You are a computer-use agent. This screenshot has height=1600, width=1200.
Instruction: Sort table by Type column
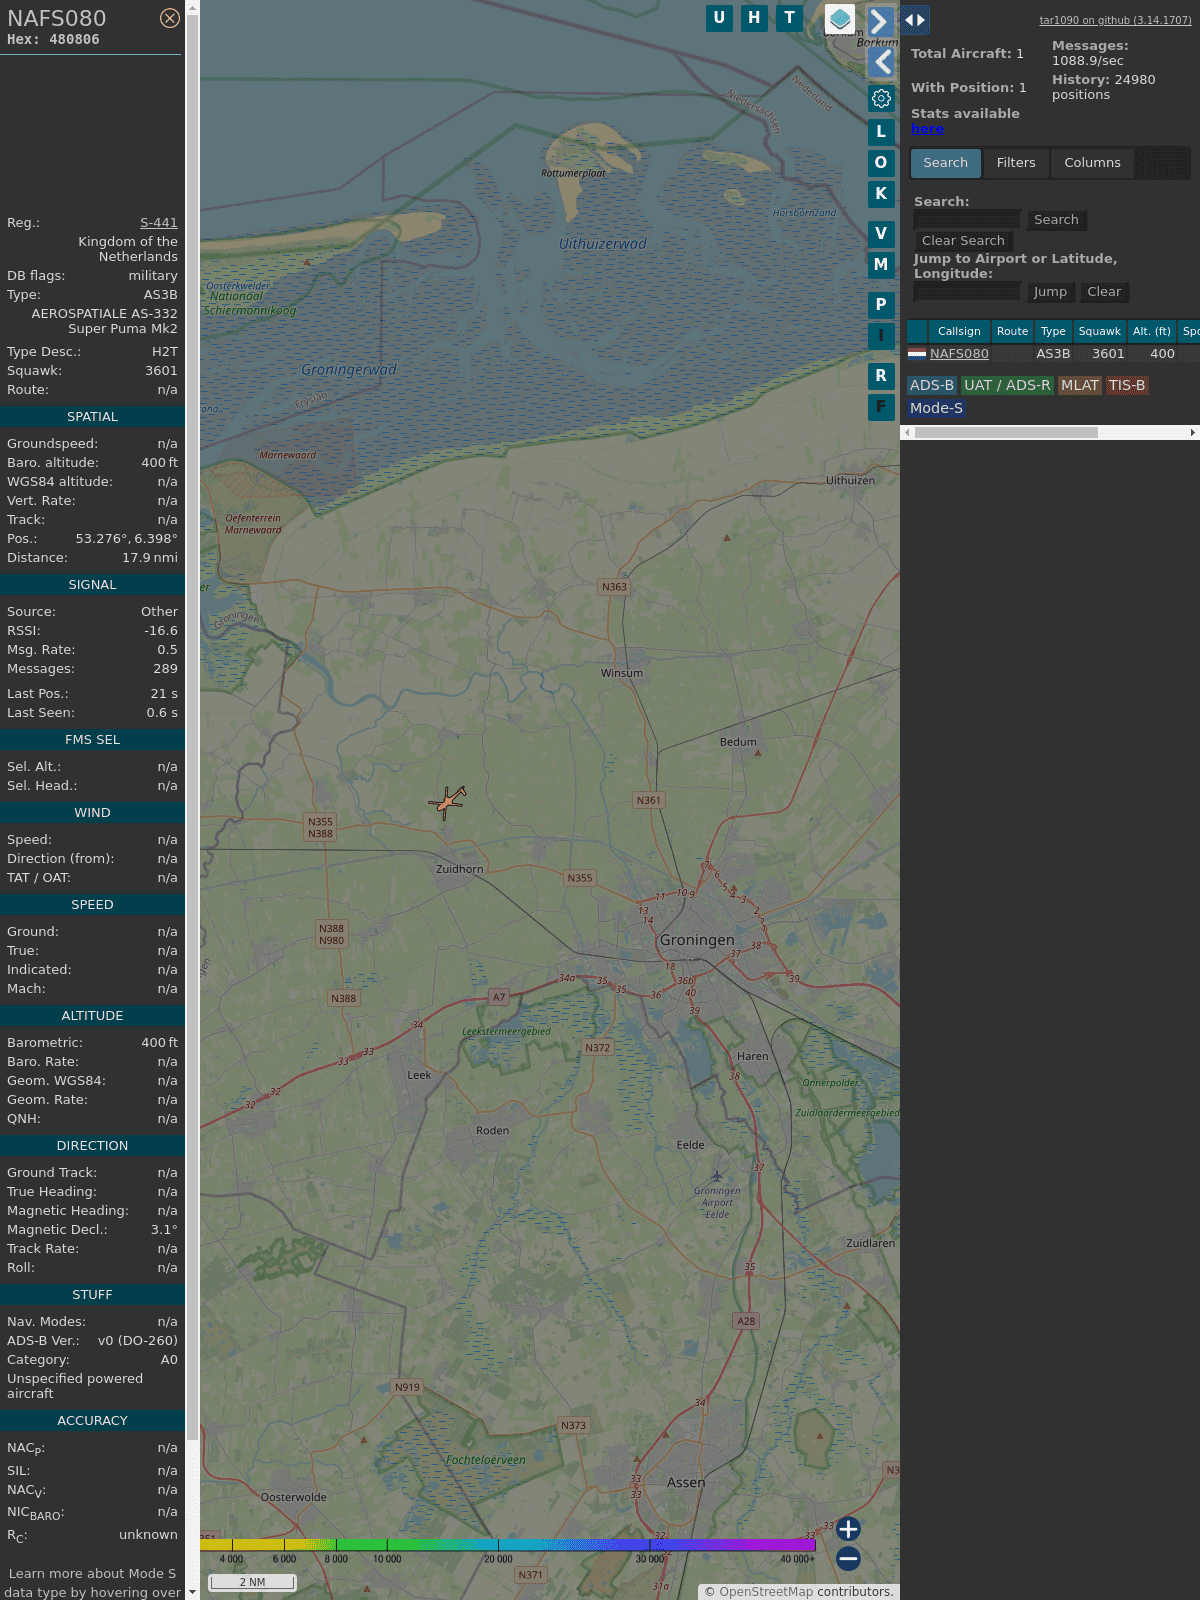click(1053, 331)
